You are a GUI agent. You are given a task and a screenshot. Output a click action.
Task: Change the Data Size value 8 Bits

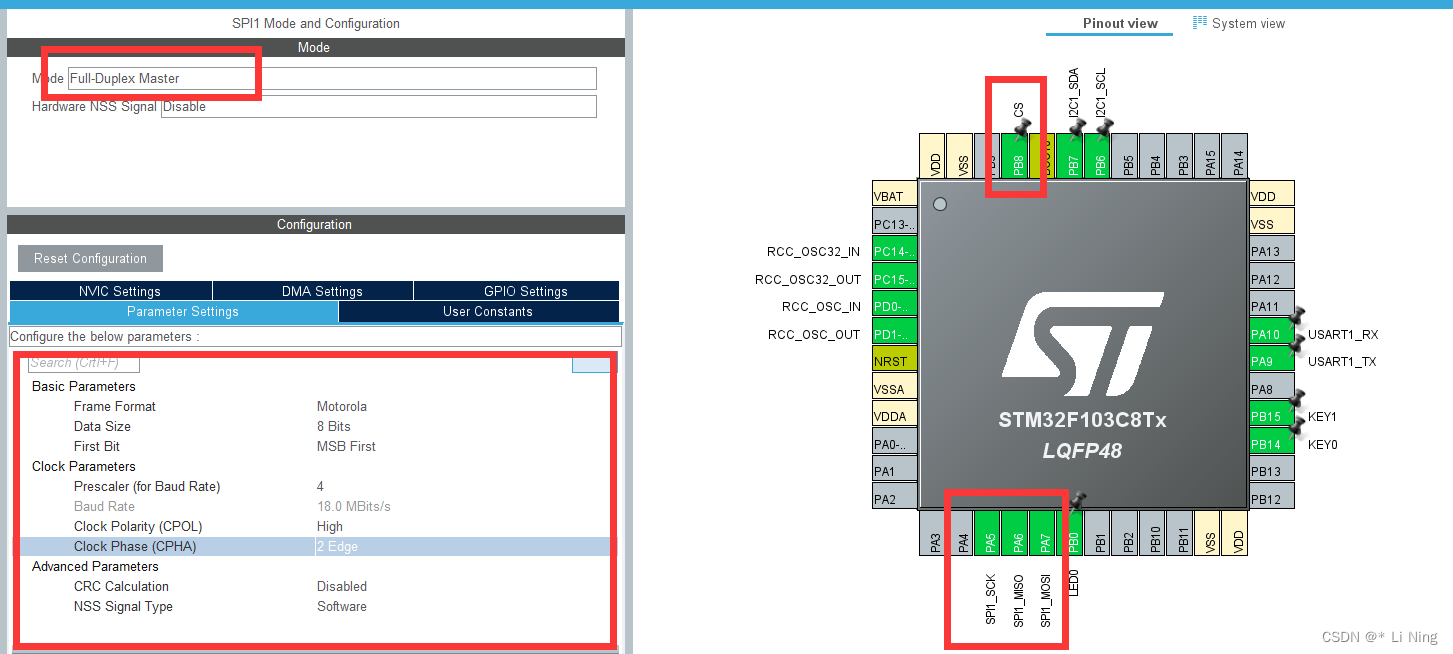click(336, 426)
